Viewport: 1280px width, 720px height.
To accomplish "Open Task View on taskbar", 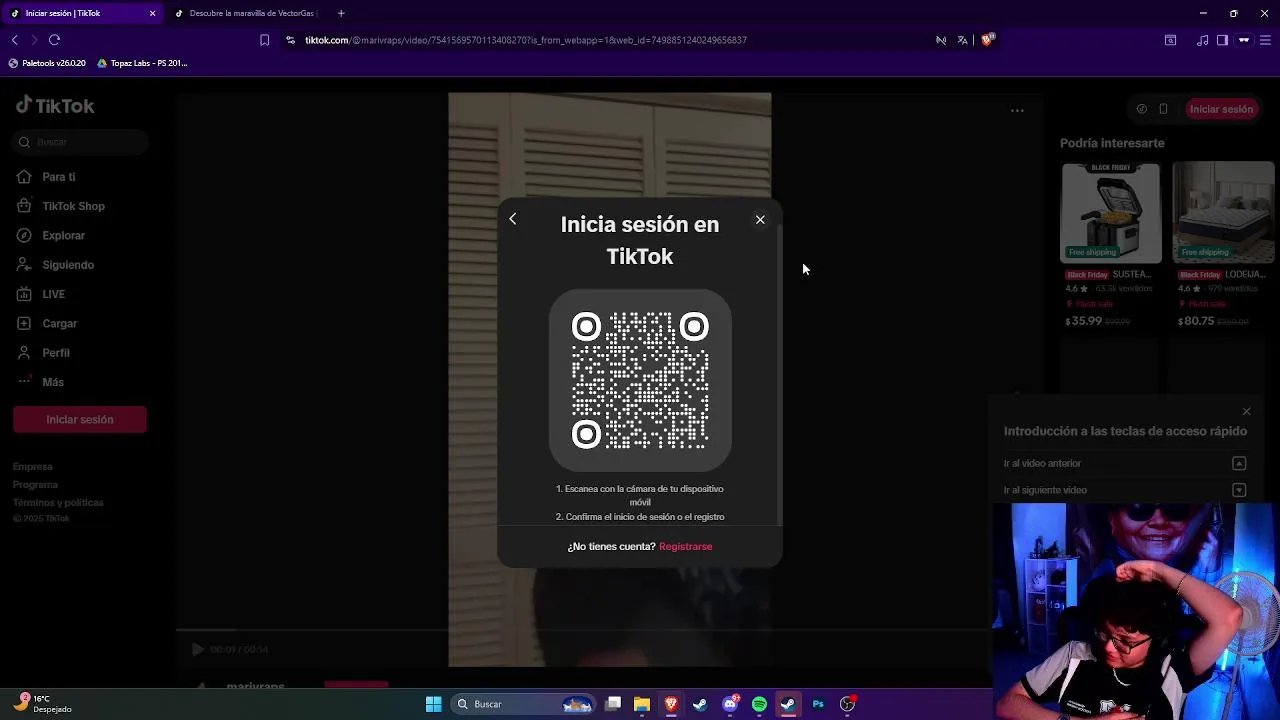I will 613,704.
